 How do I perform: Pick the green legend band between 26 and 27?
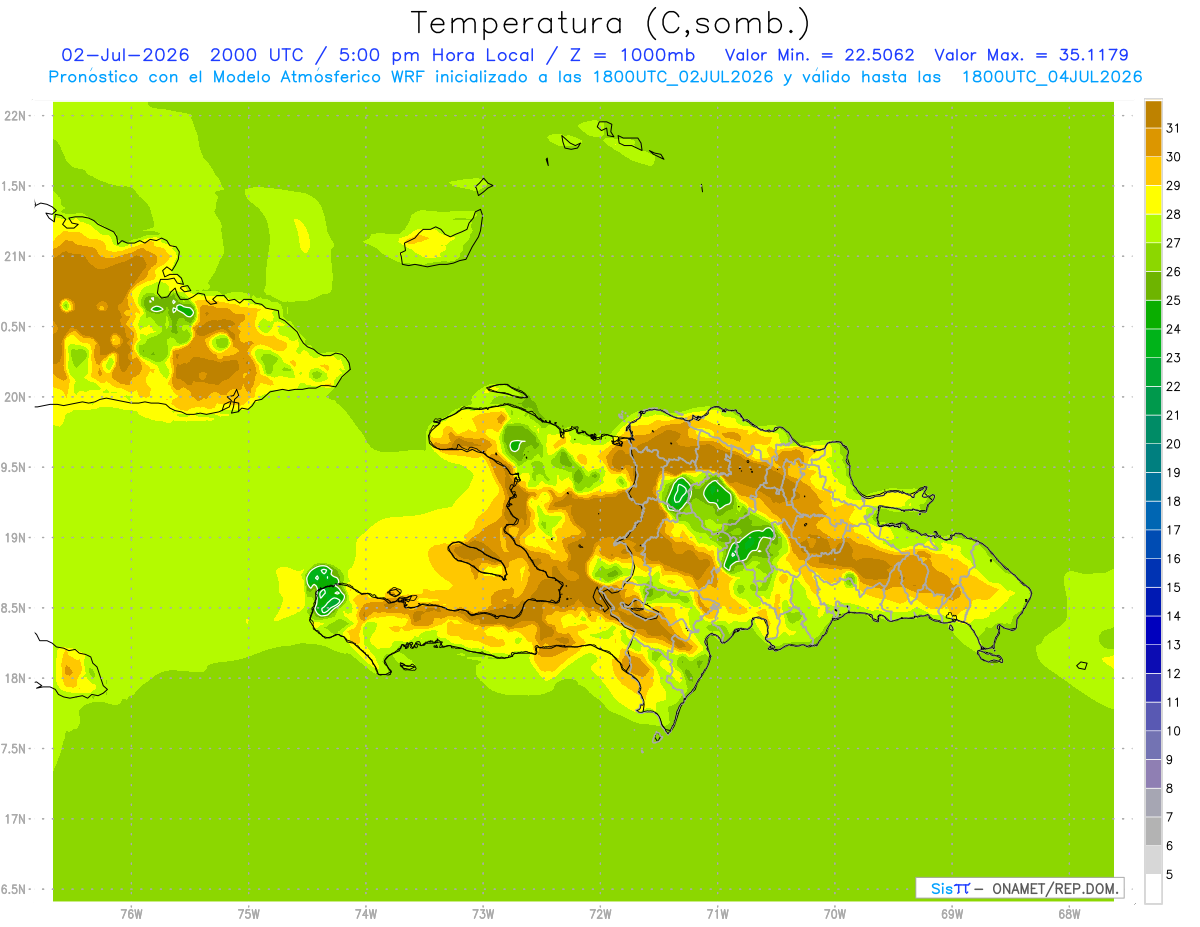click(1153, 257)
